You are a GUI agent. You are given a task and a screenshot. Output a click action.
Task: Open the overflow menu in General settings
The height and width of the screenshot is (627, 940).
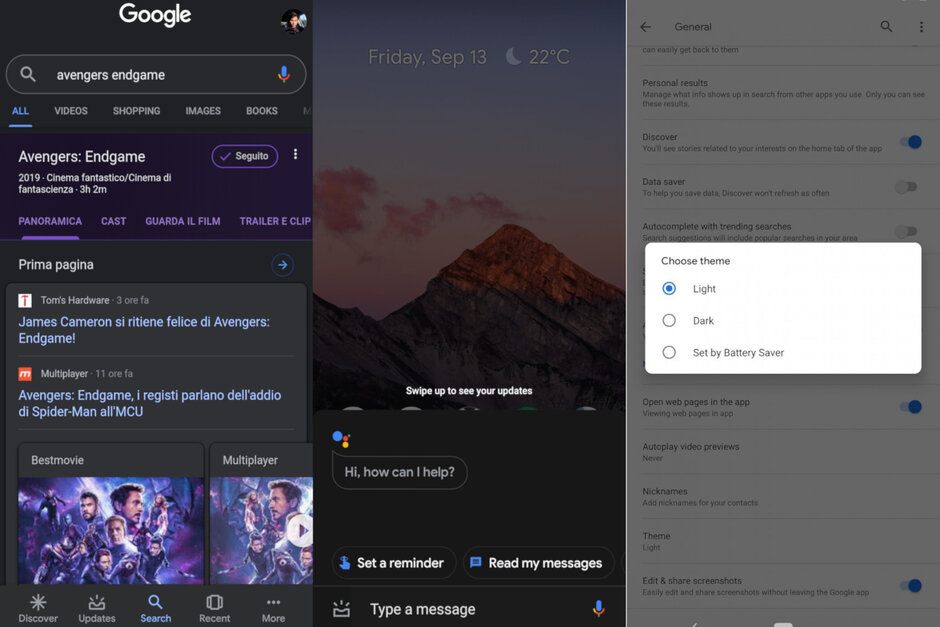pos(921,26)
